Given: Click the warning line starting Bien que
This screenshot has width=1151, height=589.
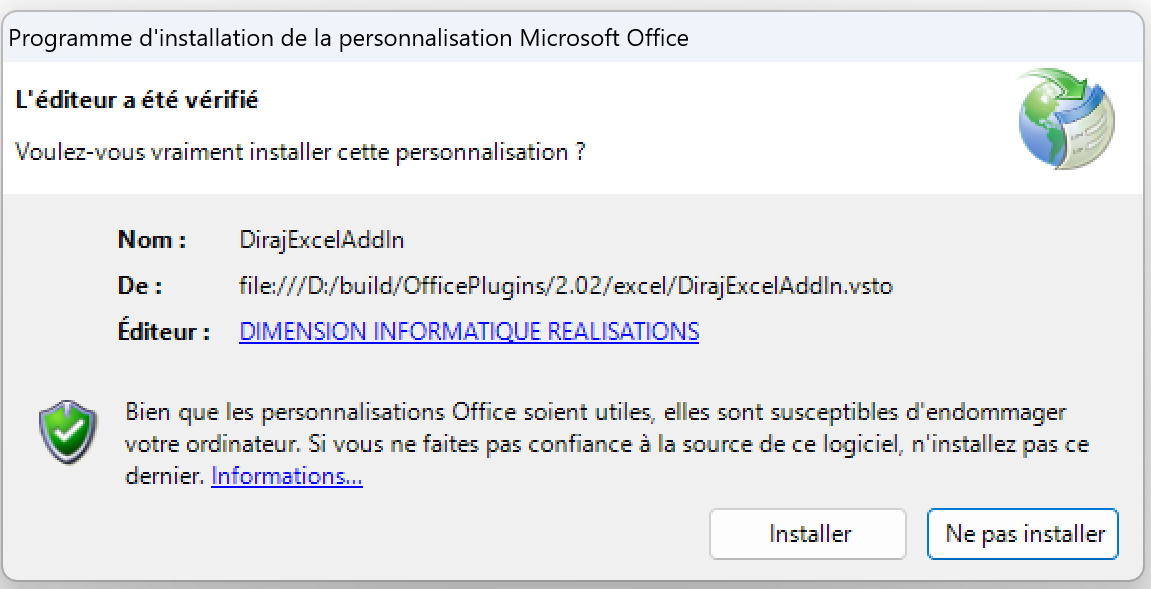Looking at the screenshot, I should (x=595, y=411).
